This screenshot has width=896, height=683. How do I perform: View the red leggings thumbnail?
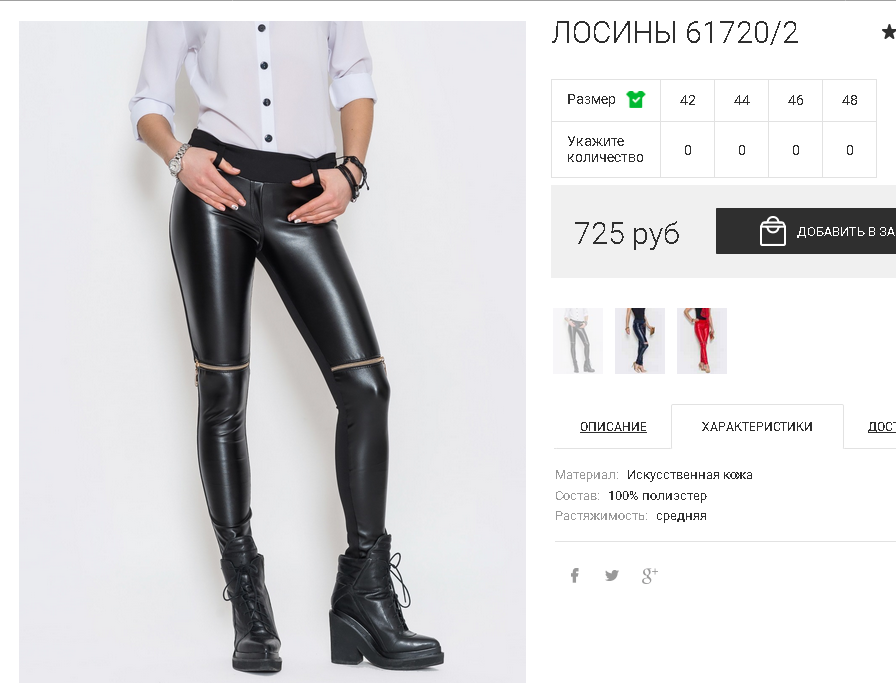pos(702,341)
